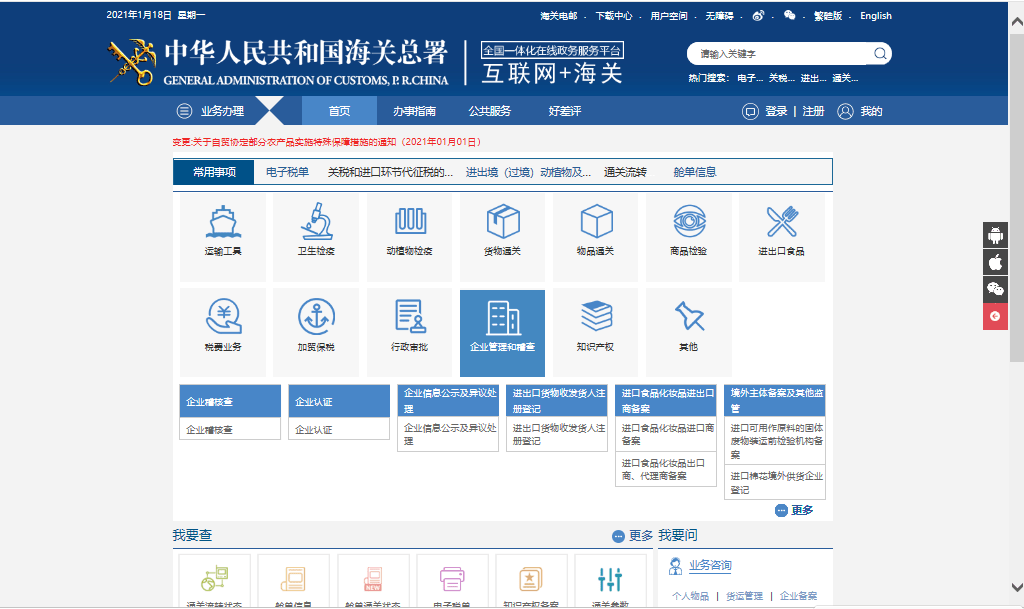Switch to the 通关流转 tab
The height and width of the screenshot is (609, 1024).
pos(626,172)
